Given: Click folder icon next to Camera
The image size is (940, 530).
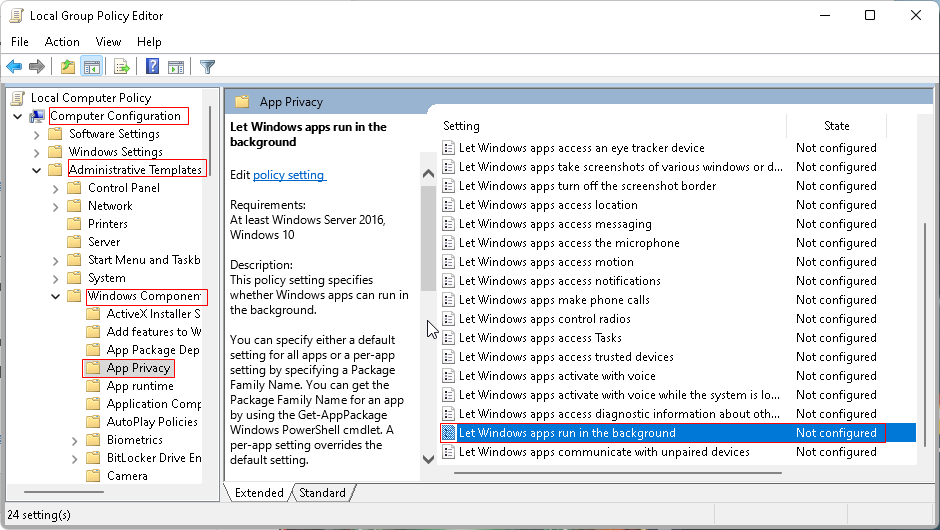Looking at the screenshot, I should click(x=93, y=475).
